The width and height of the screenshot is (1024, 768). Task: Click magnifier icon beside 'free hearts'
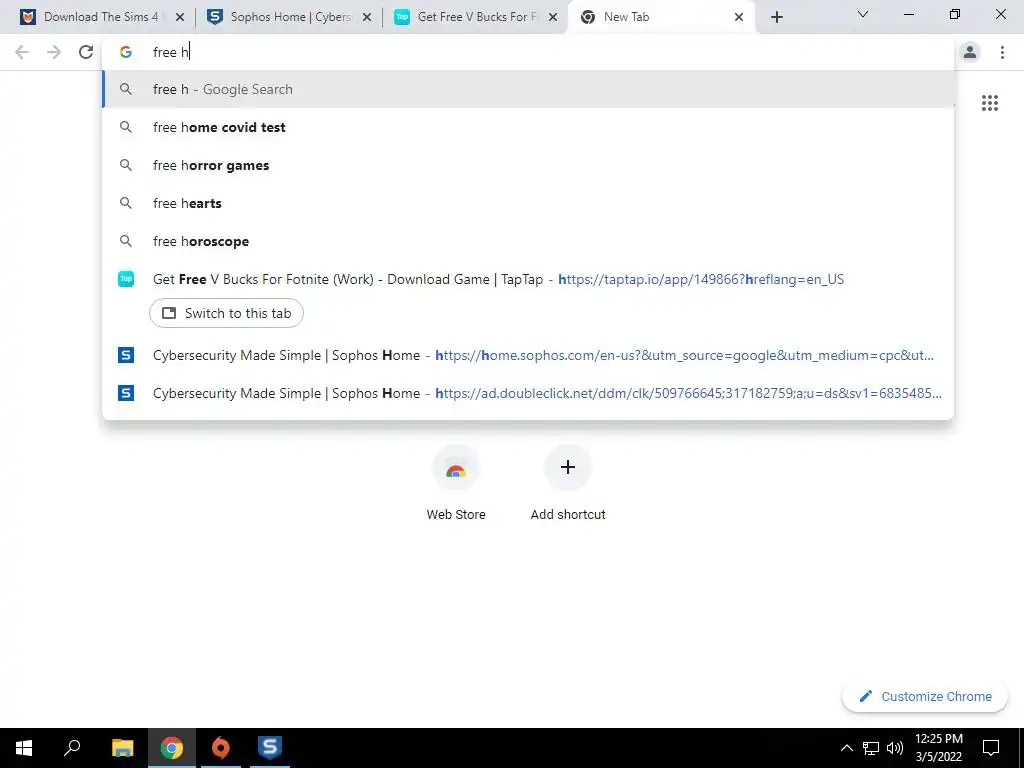(x=126, y=203)
